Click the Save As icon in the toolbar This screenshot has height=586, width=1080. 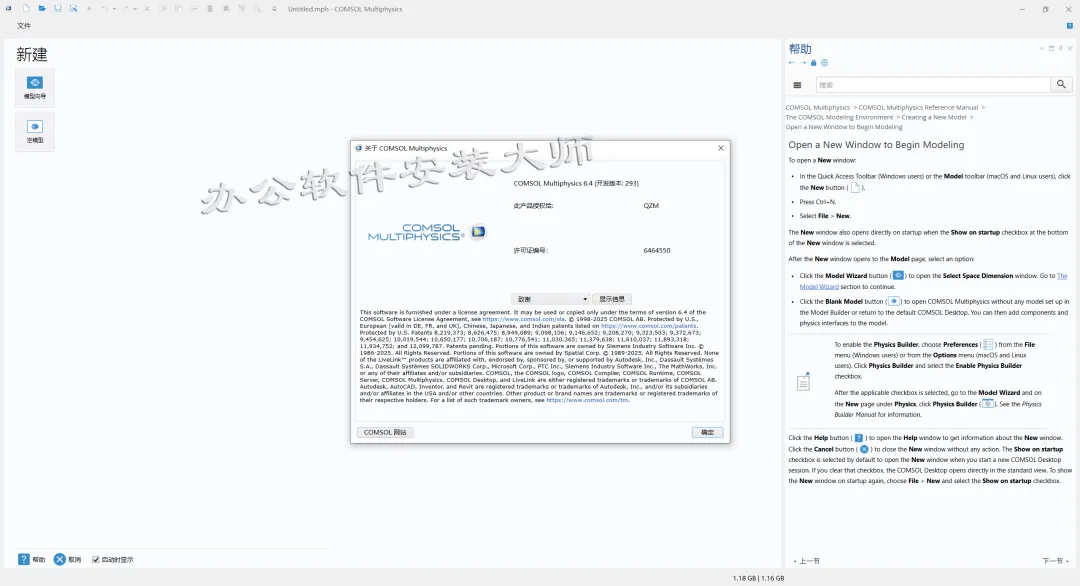[73, 9]
